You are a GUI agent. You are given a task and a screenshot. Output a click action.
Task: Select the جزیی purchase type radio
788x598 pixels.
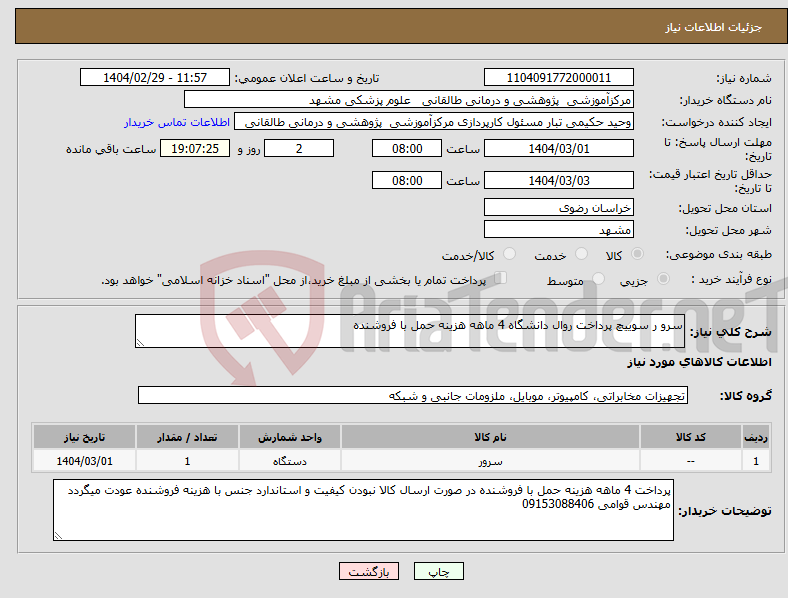[663, 278]
